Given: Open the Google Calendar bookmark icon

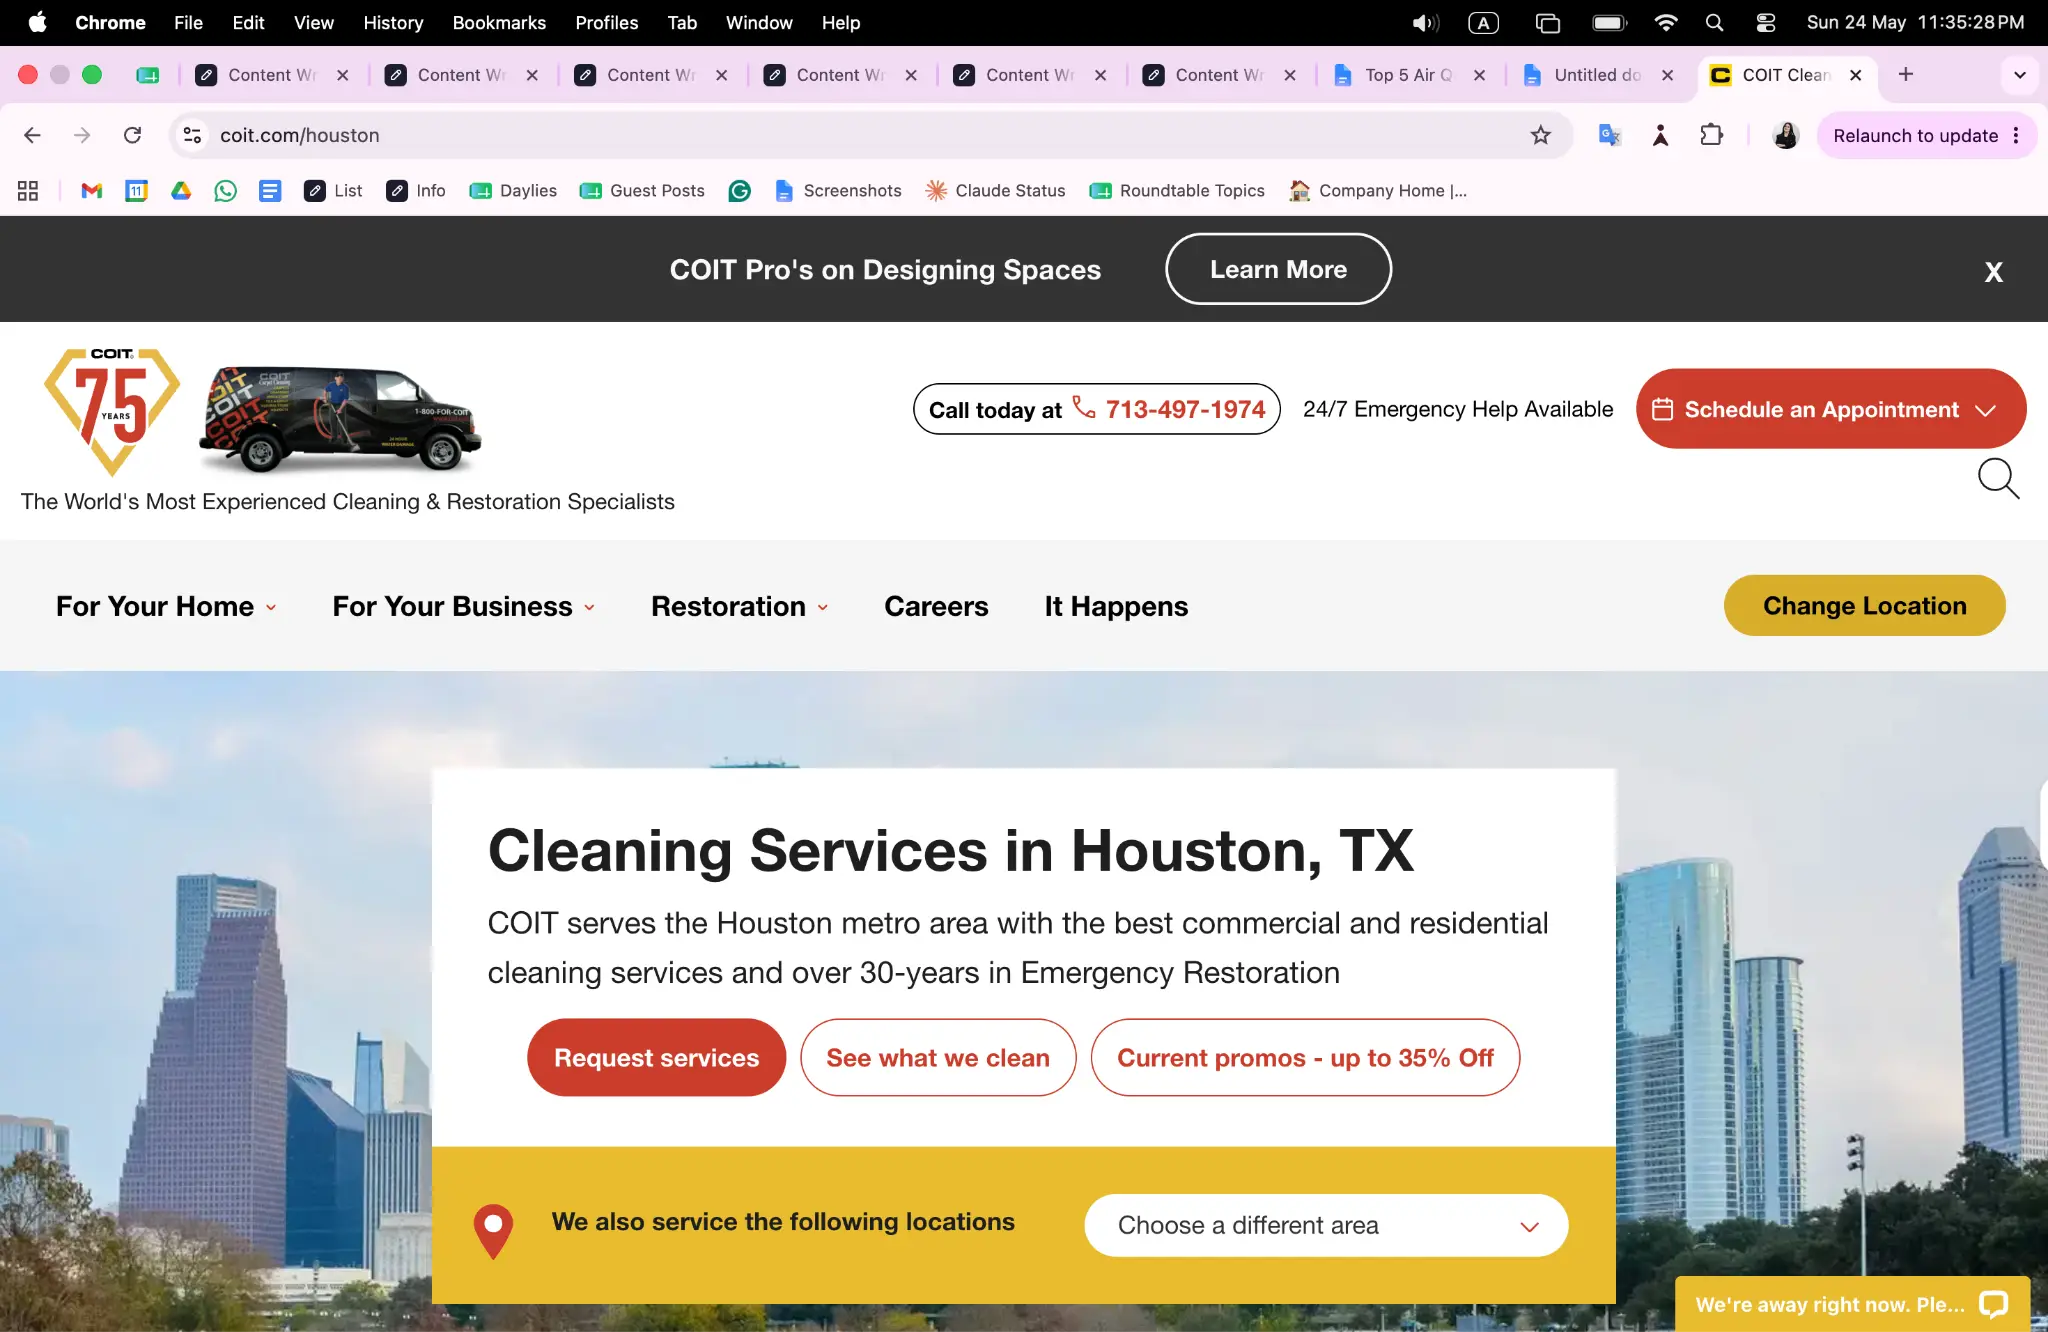Looking at the screenshot, I should [136, 191].
